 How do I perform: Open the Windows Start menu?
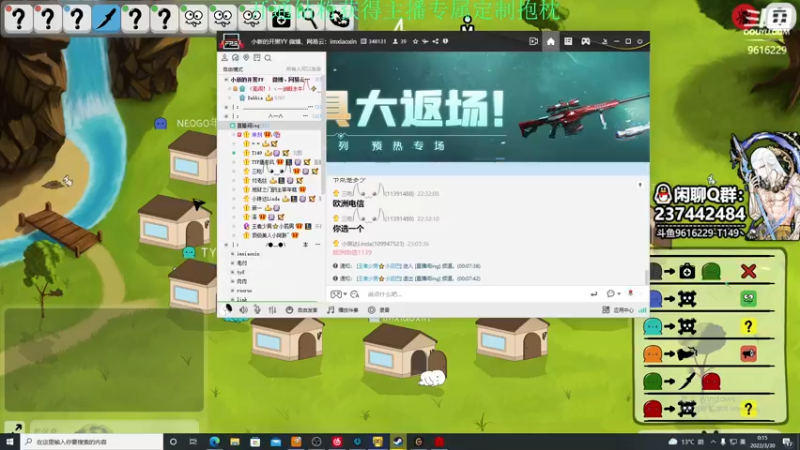pos(10,442)
